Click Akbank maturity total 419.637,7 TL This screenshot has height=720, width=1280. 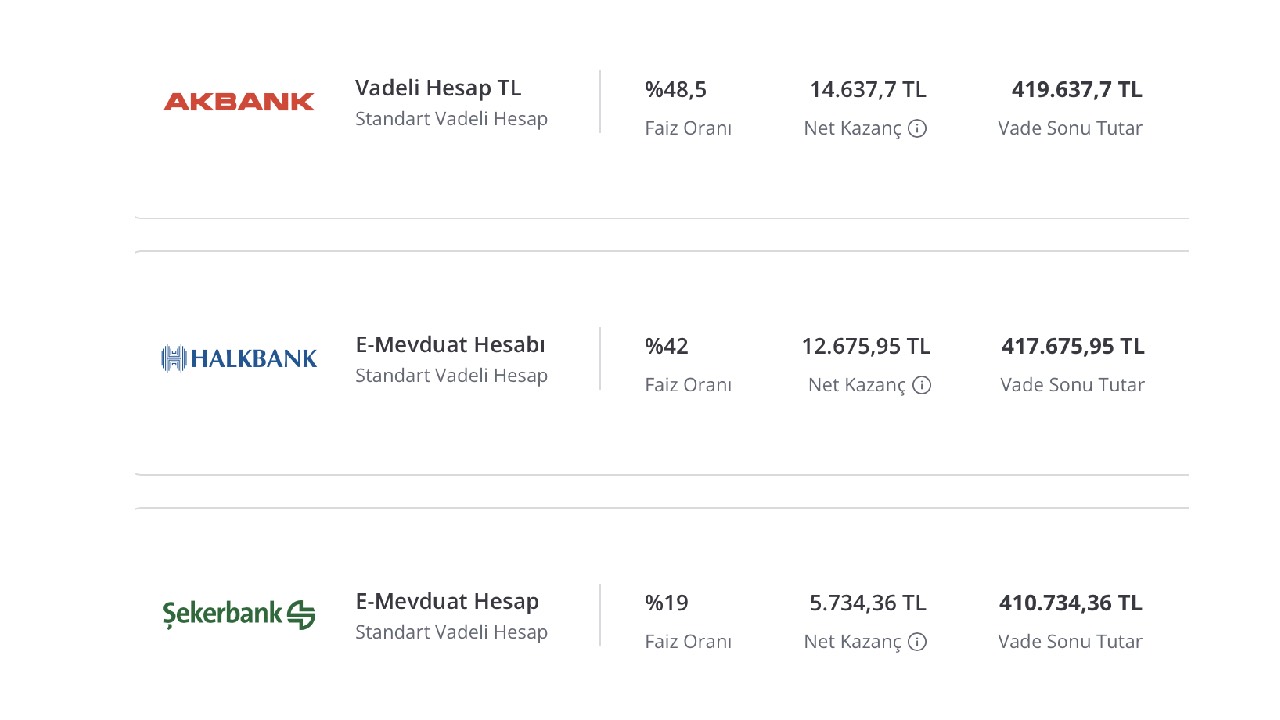(1077, 90)
